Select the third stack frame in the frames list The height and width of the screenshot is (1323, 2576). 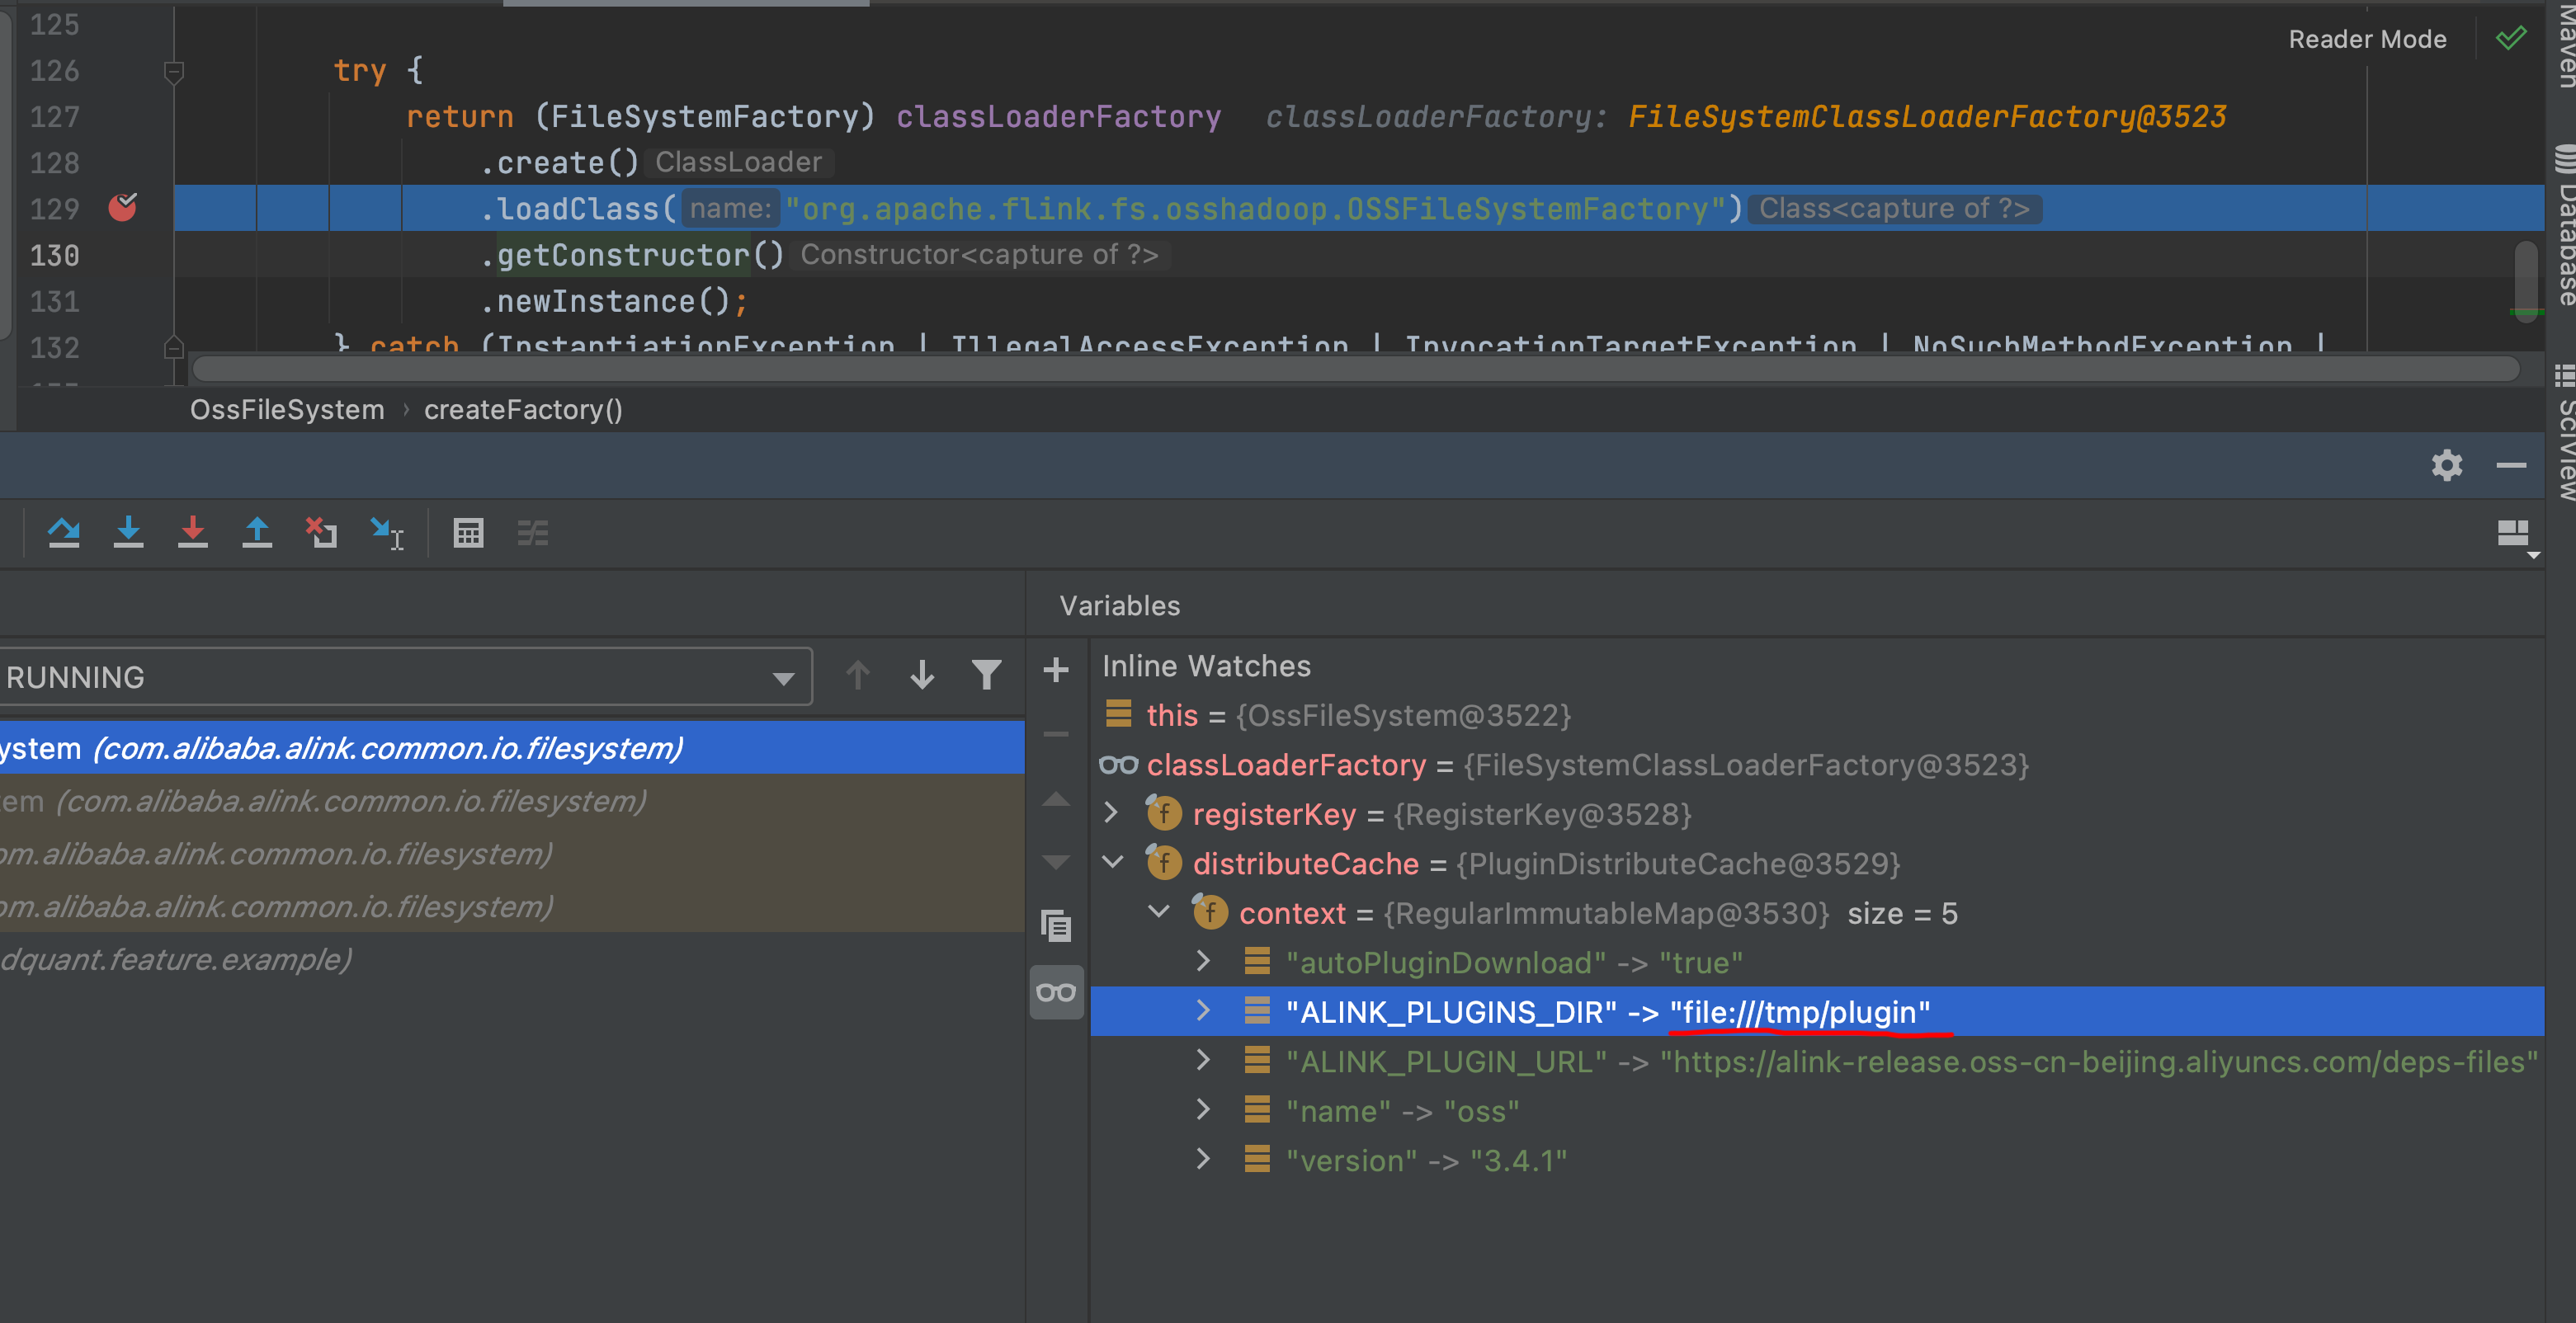point(512,853)
